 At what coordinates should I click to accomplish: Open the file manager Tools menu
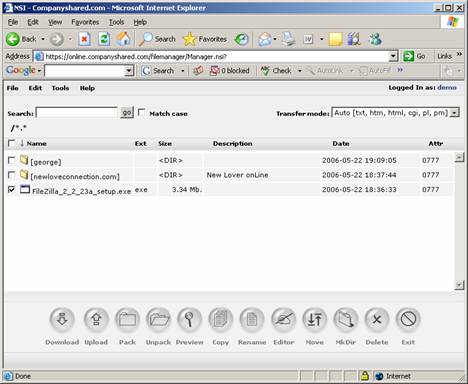click(x=60, y=88)
